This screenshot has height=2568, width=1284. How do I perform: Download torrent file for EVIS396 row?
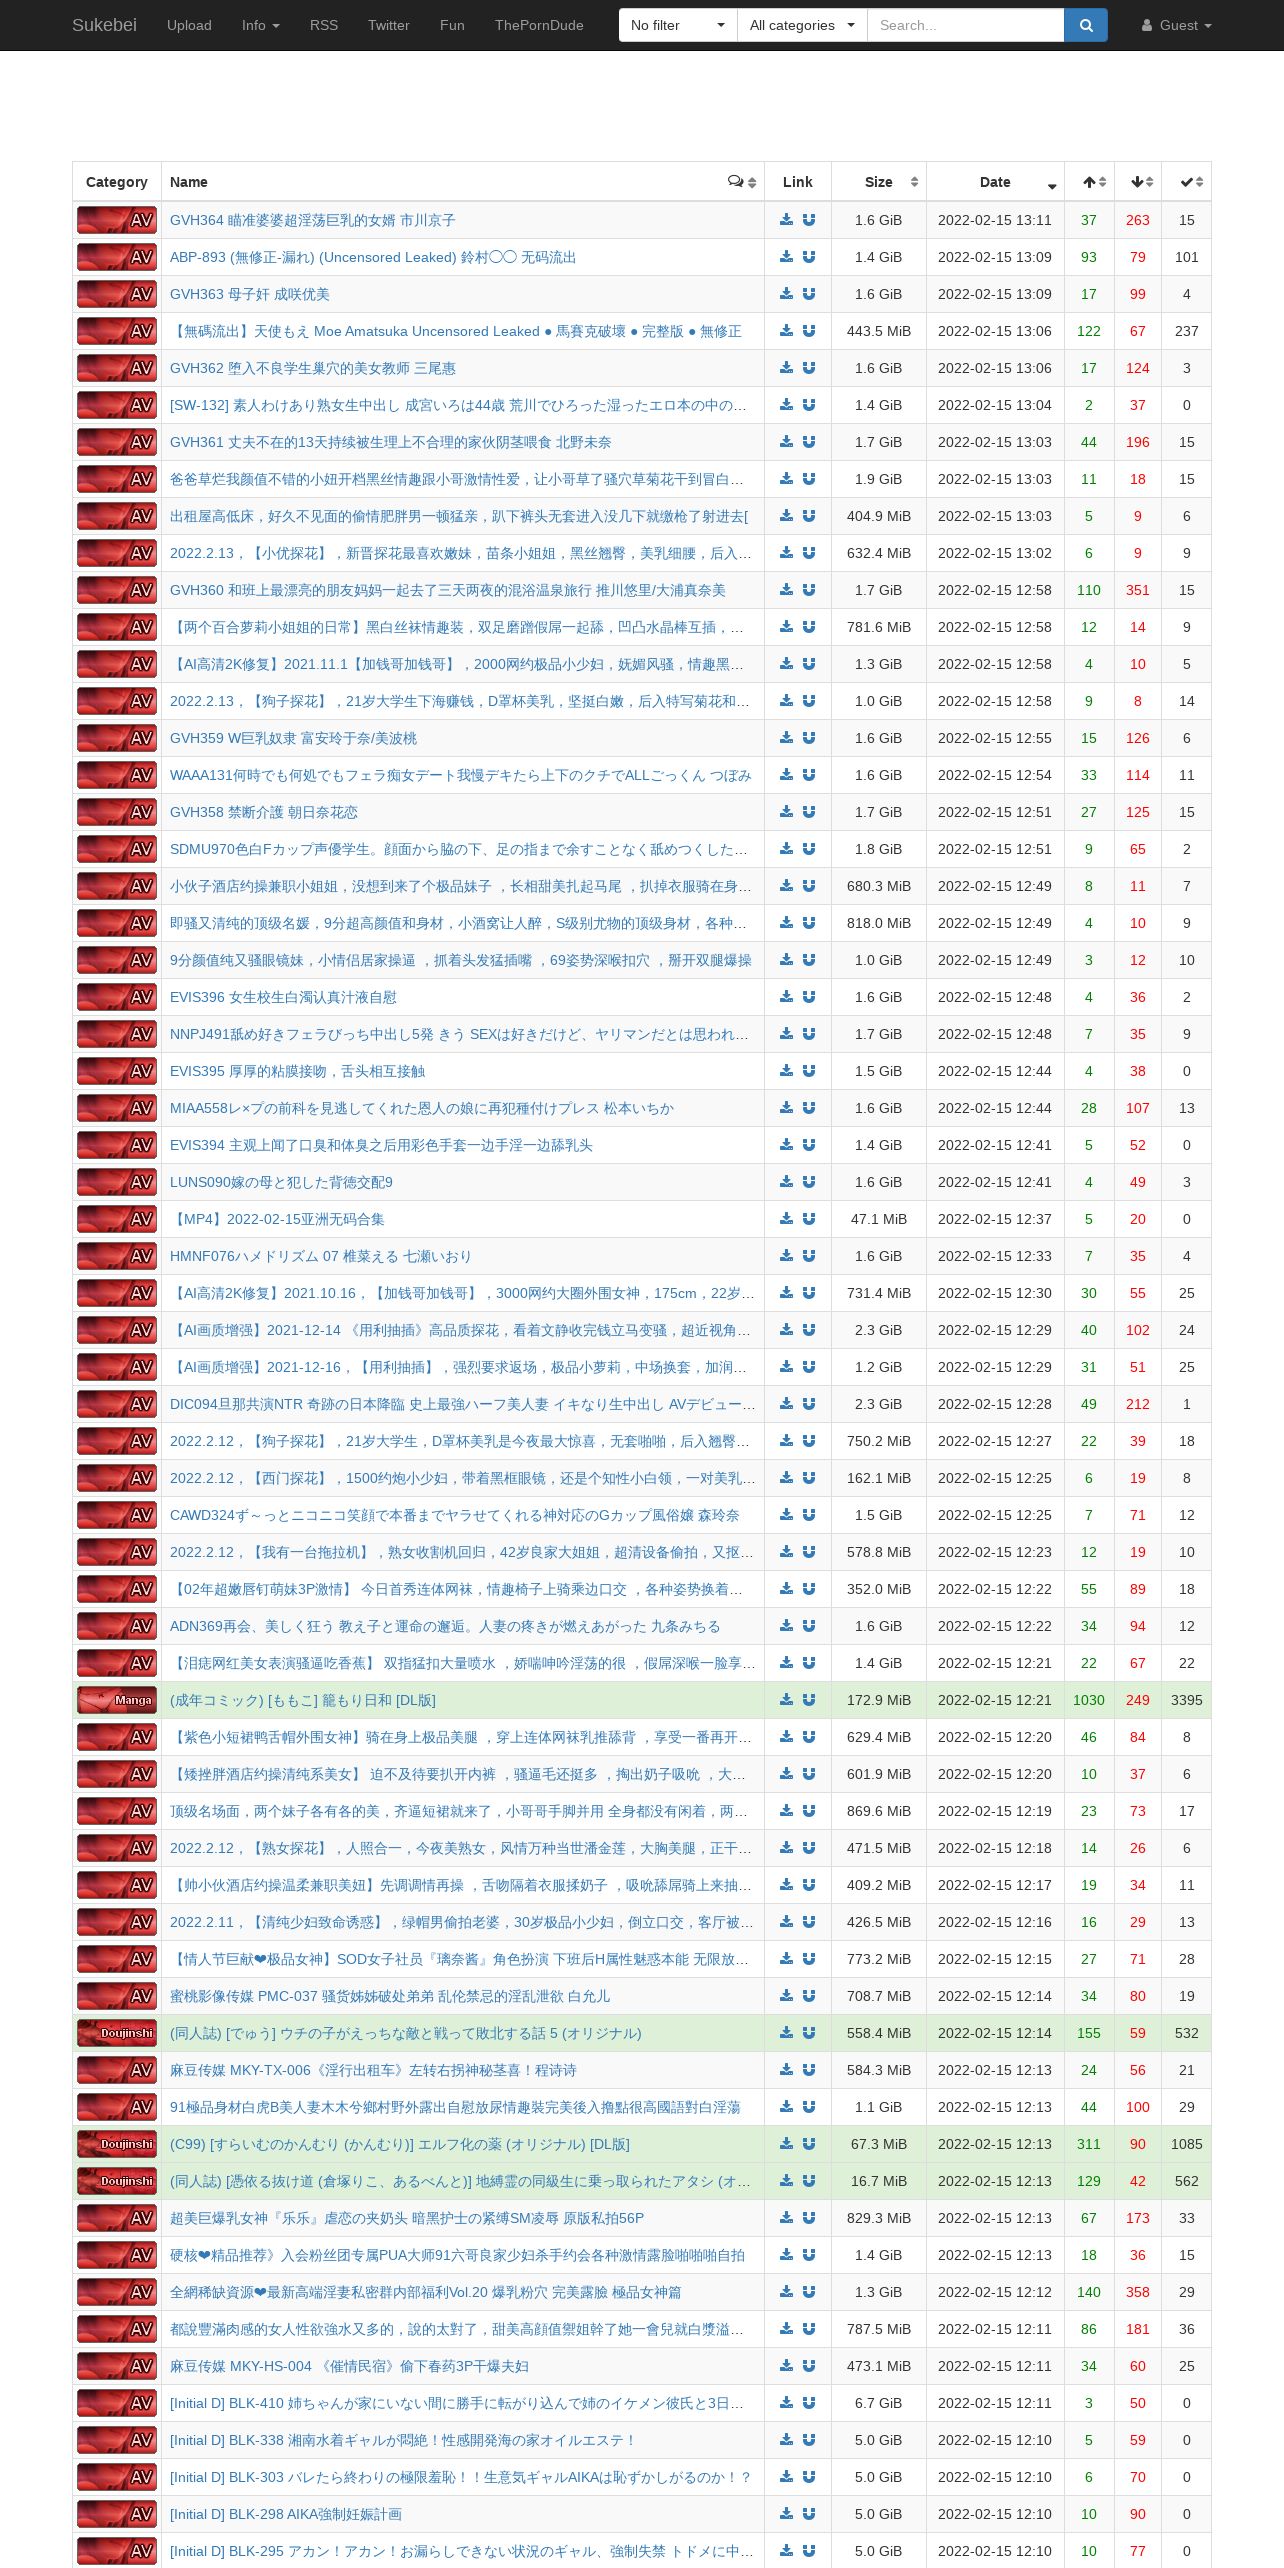pos(786,997)
